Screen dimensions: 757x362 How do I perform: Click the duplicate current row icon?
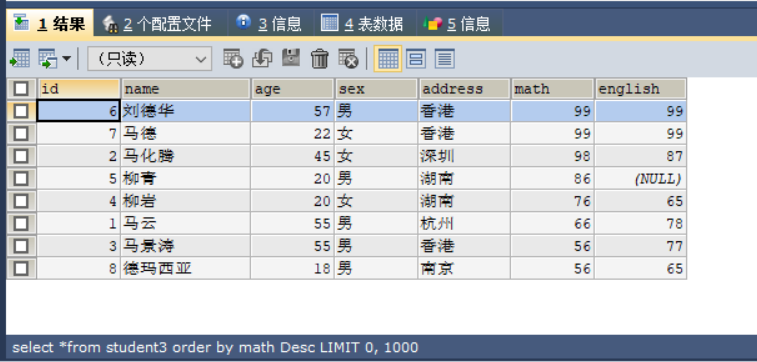pyautogui.click(x=262, y=59)
